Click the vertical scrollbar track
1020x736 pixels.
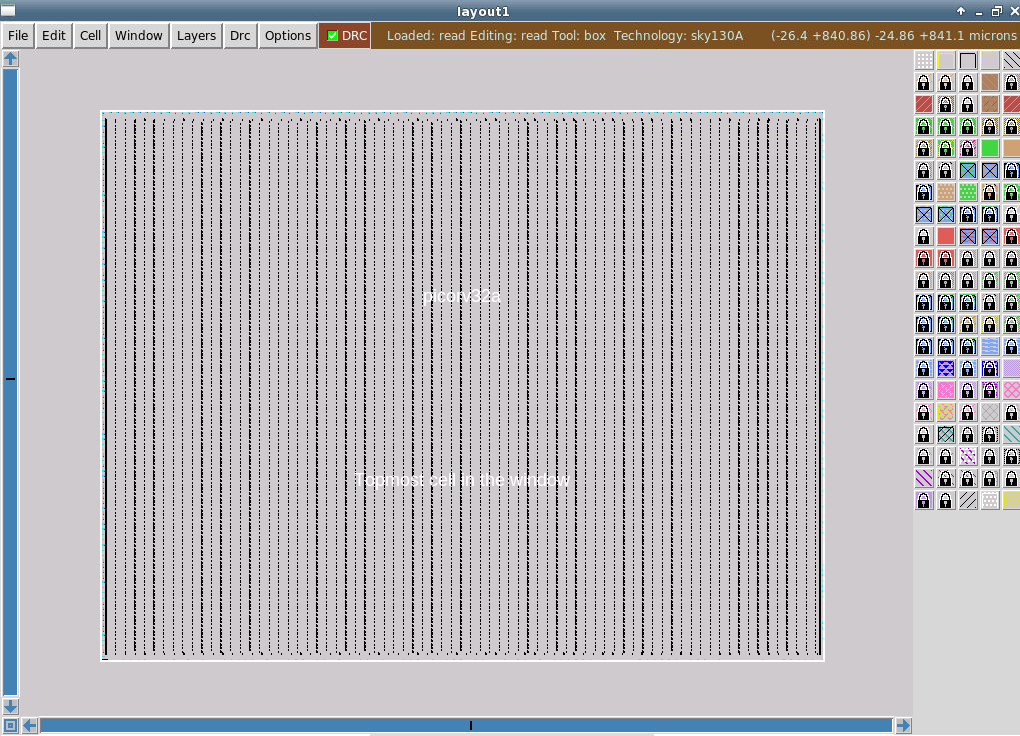[10, 382]
